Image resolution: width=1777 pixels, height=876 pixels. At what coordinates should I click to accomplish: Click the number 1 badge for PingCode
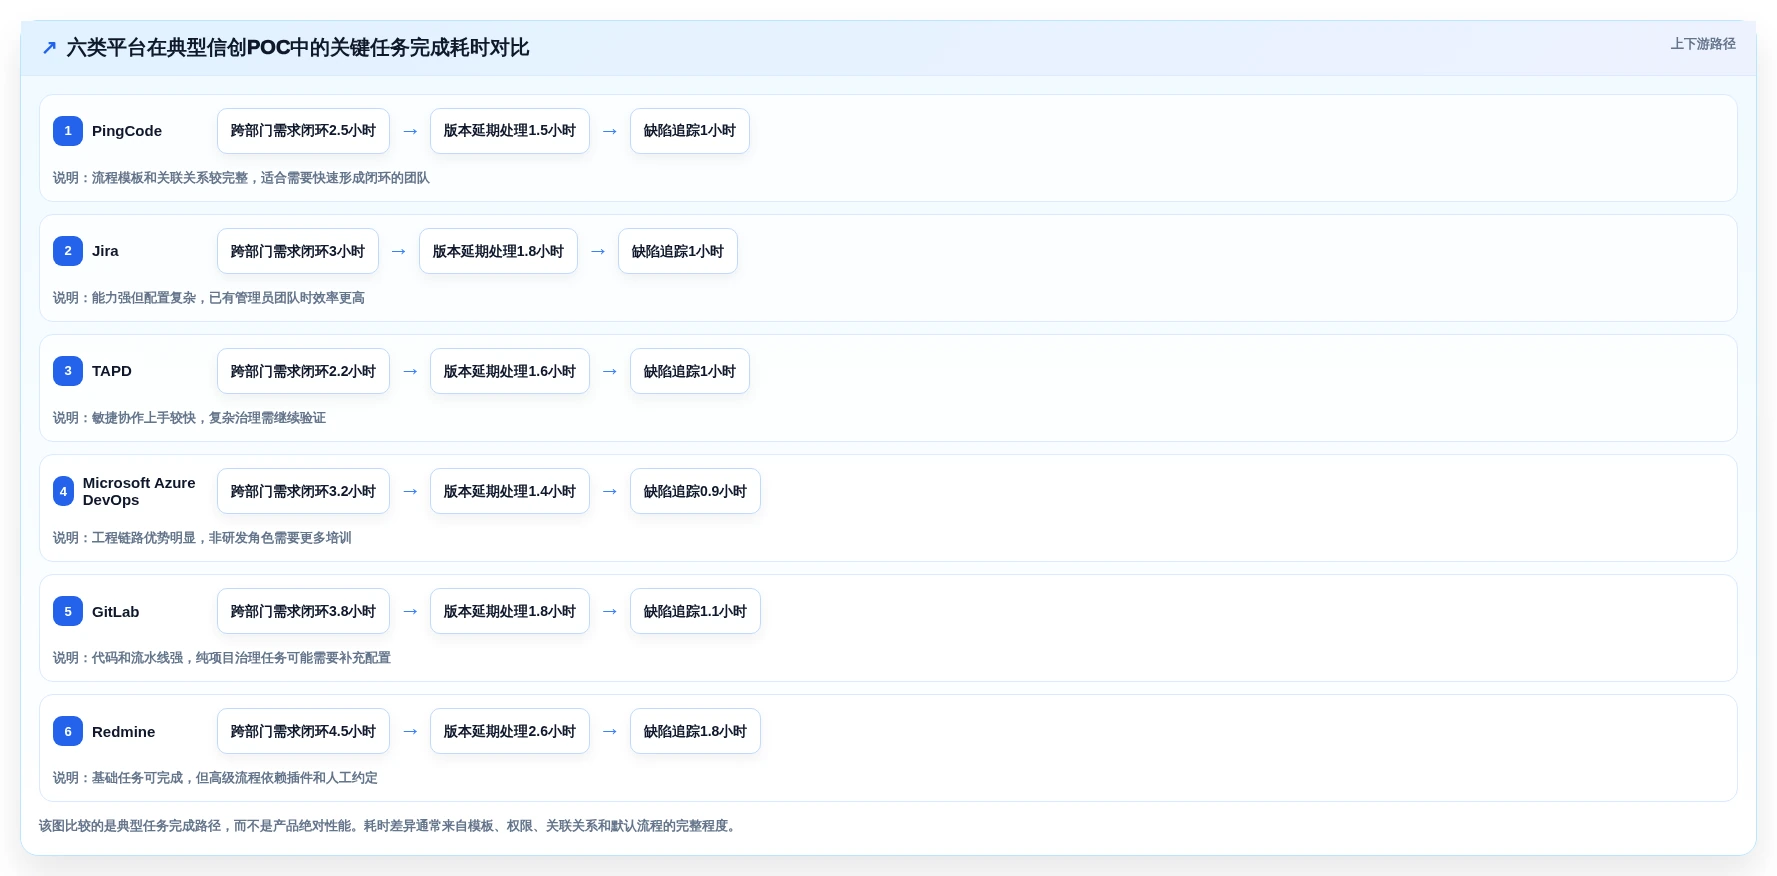click(68, 131)
